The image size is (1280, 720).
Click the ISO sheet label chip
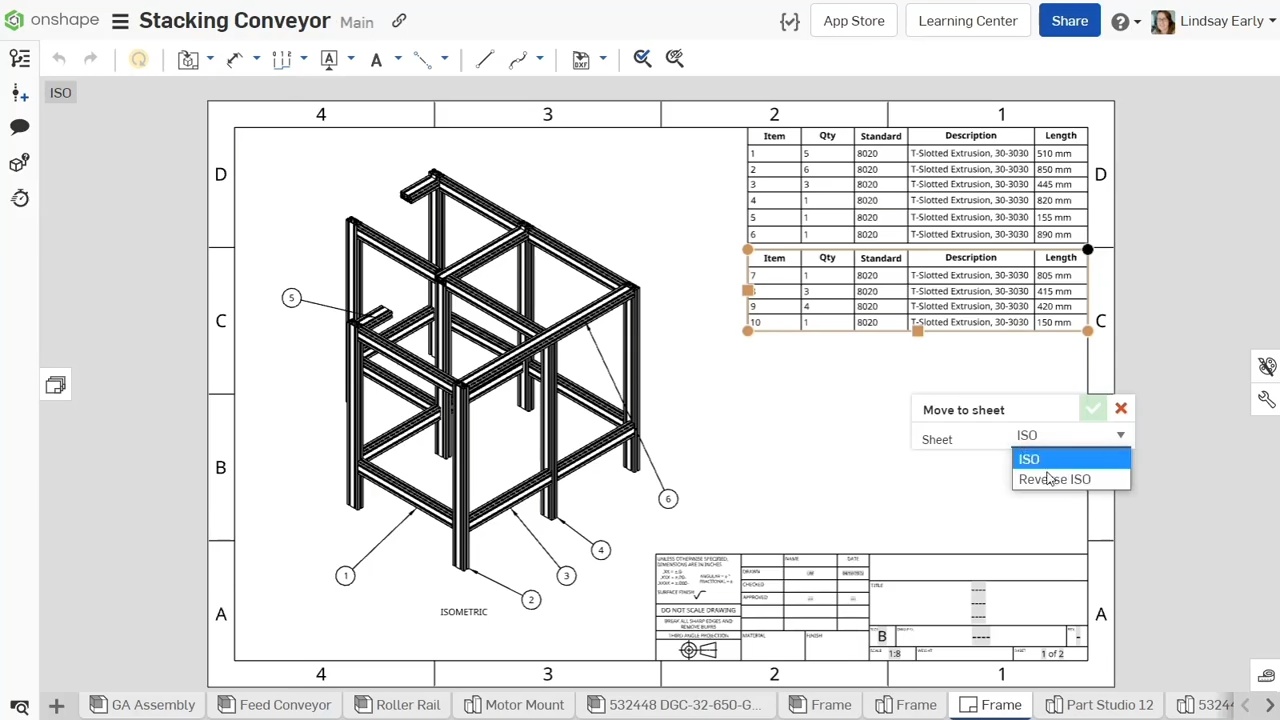point(61,93)
